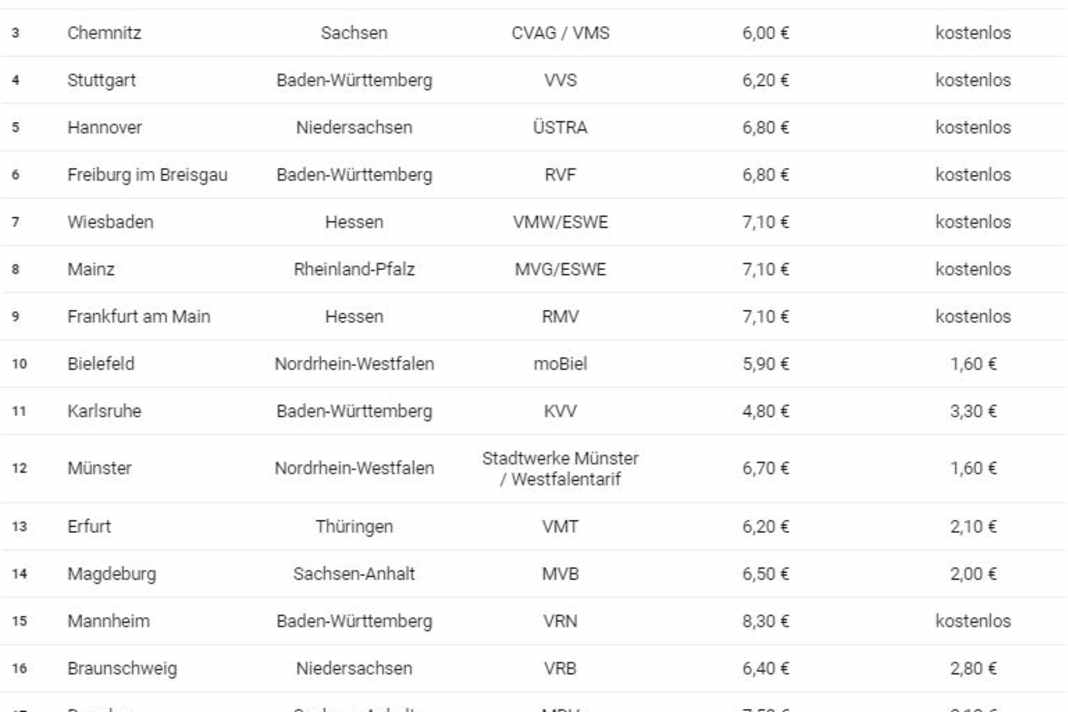Image resolution: width=1068 pixels, height=712 pixels.
Task: Select Braunschweig in the table
Action: tap(122, 668)
